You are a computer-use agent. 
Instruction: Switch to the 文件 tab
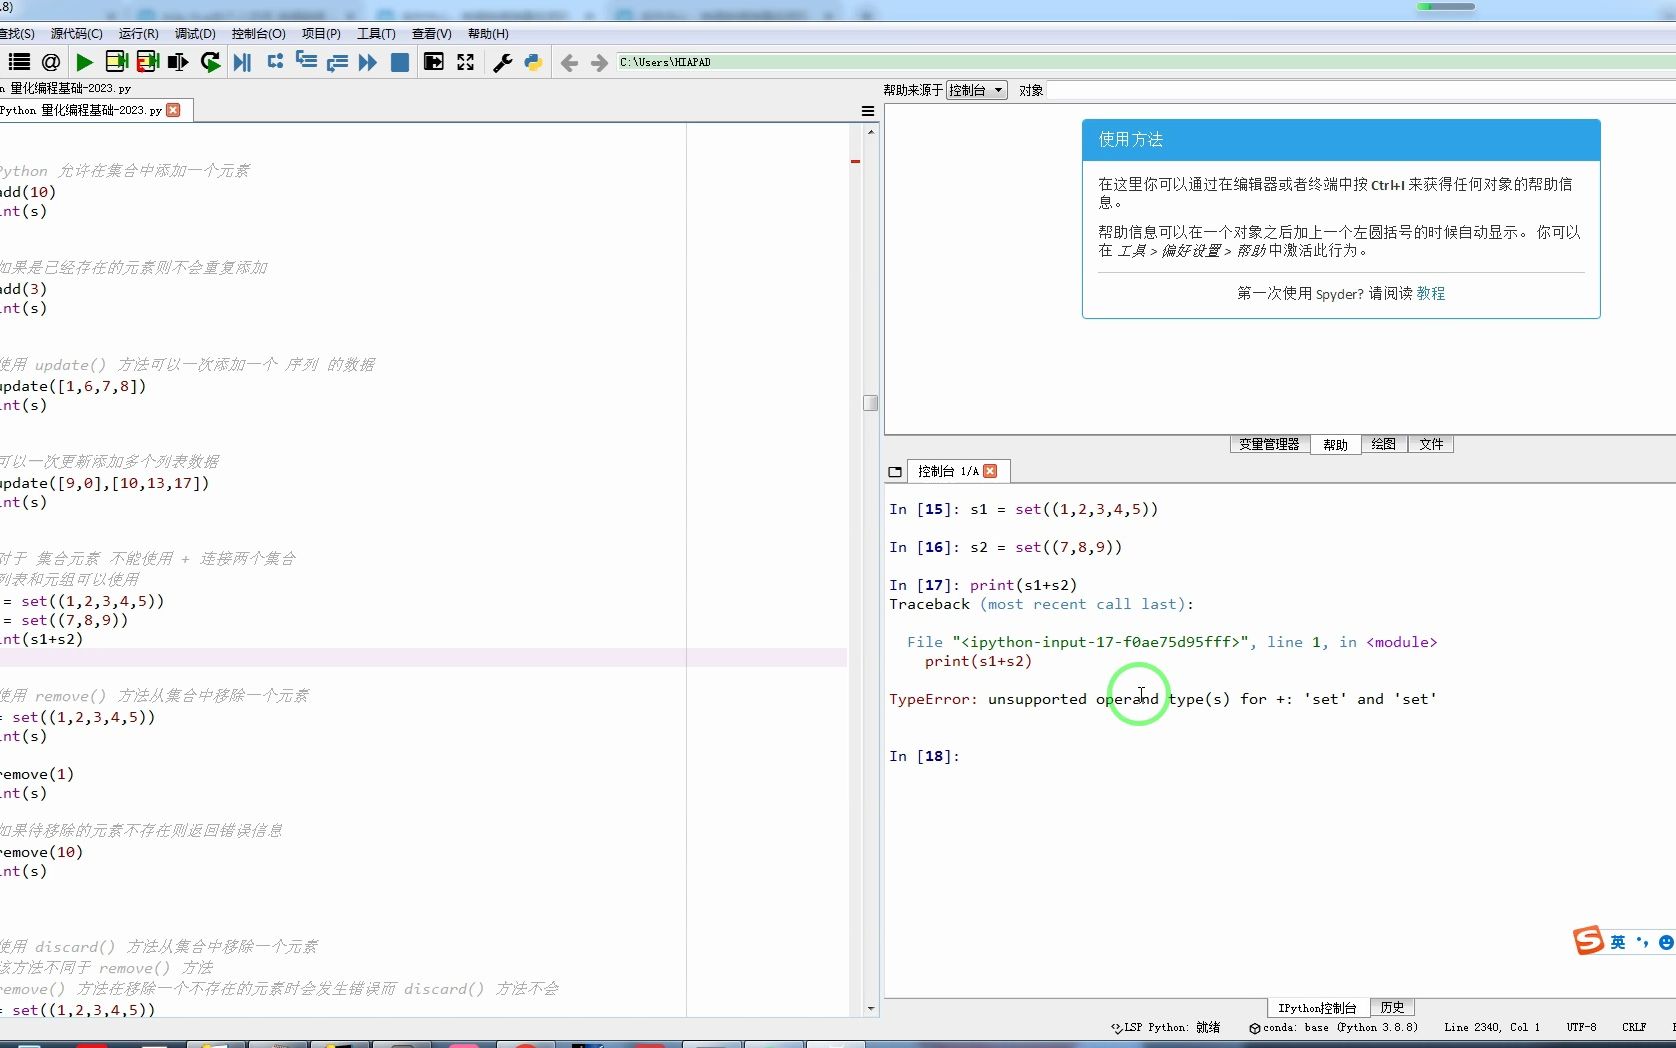point(1431,444)
